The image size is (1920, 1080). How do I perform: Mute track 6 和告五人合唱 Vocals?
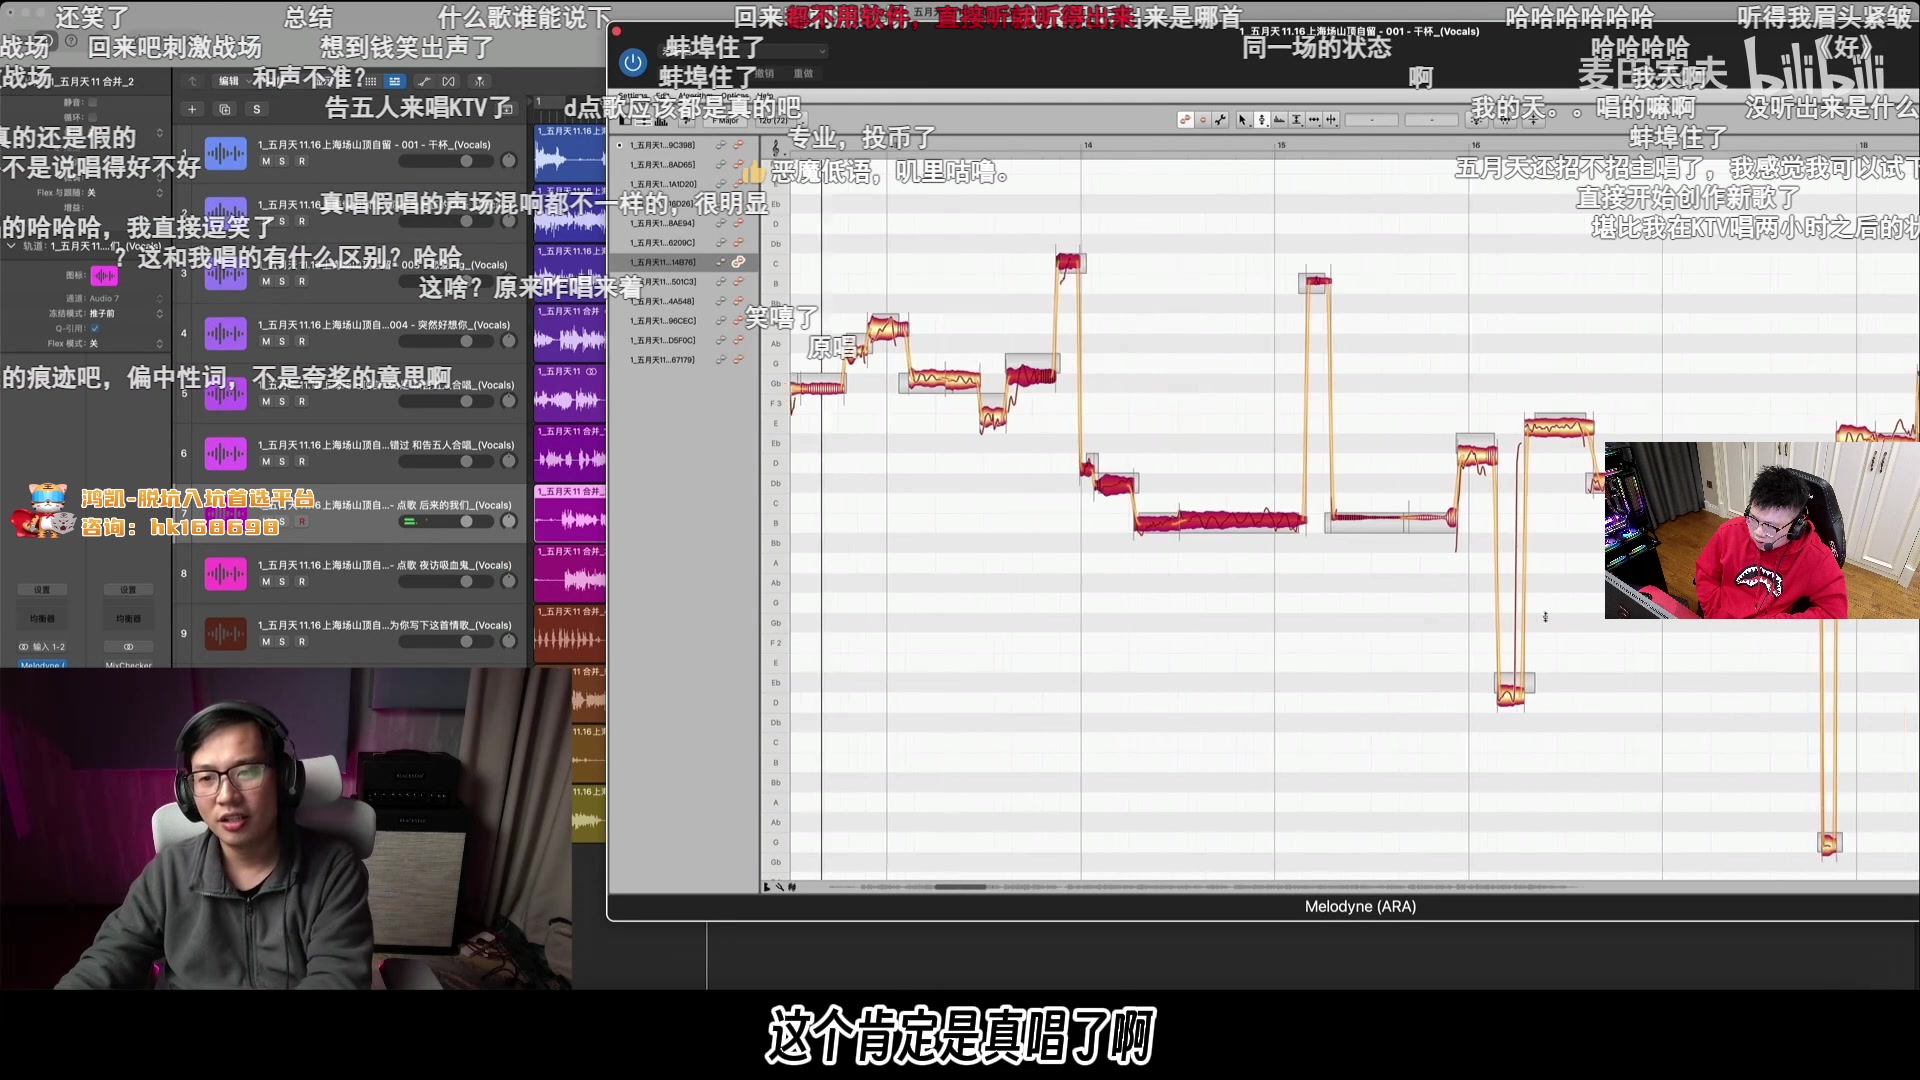tap(266, 461)
